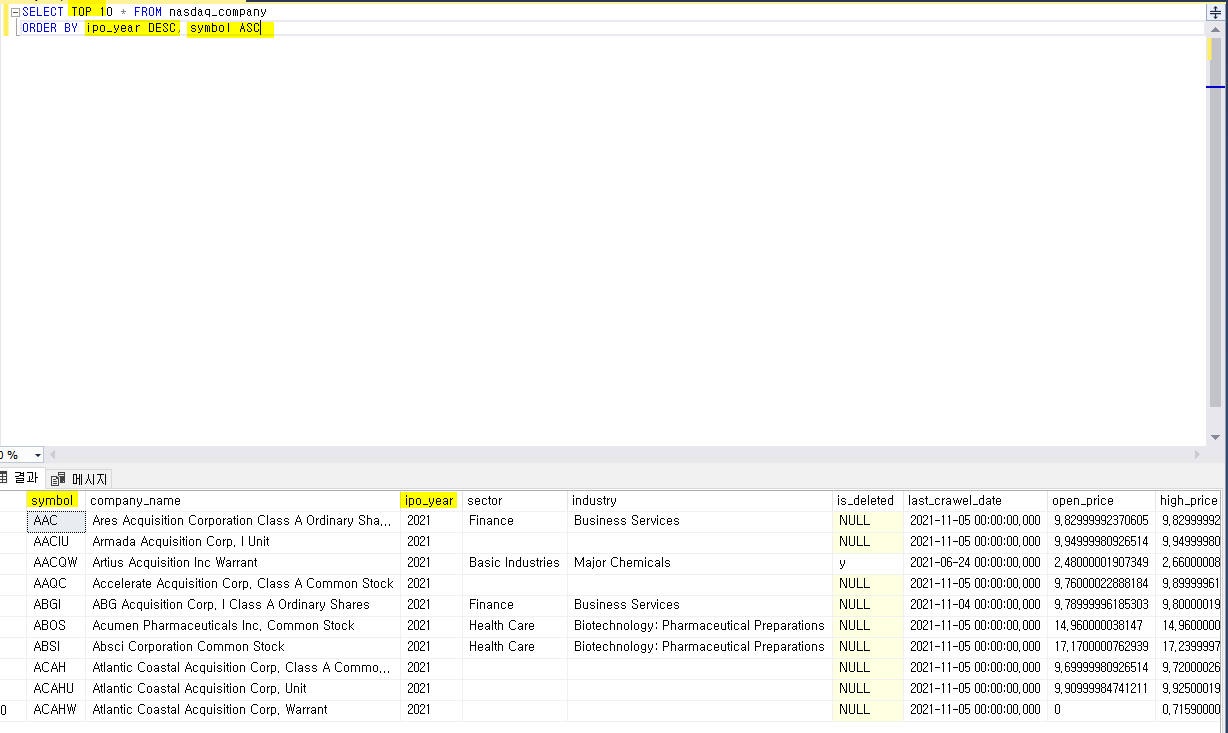Click the AACQW symbol cell

click(56, 563)
